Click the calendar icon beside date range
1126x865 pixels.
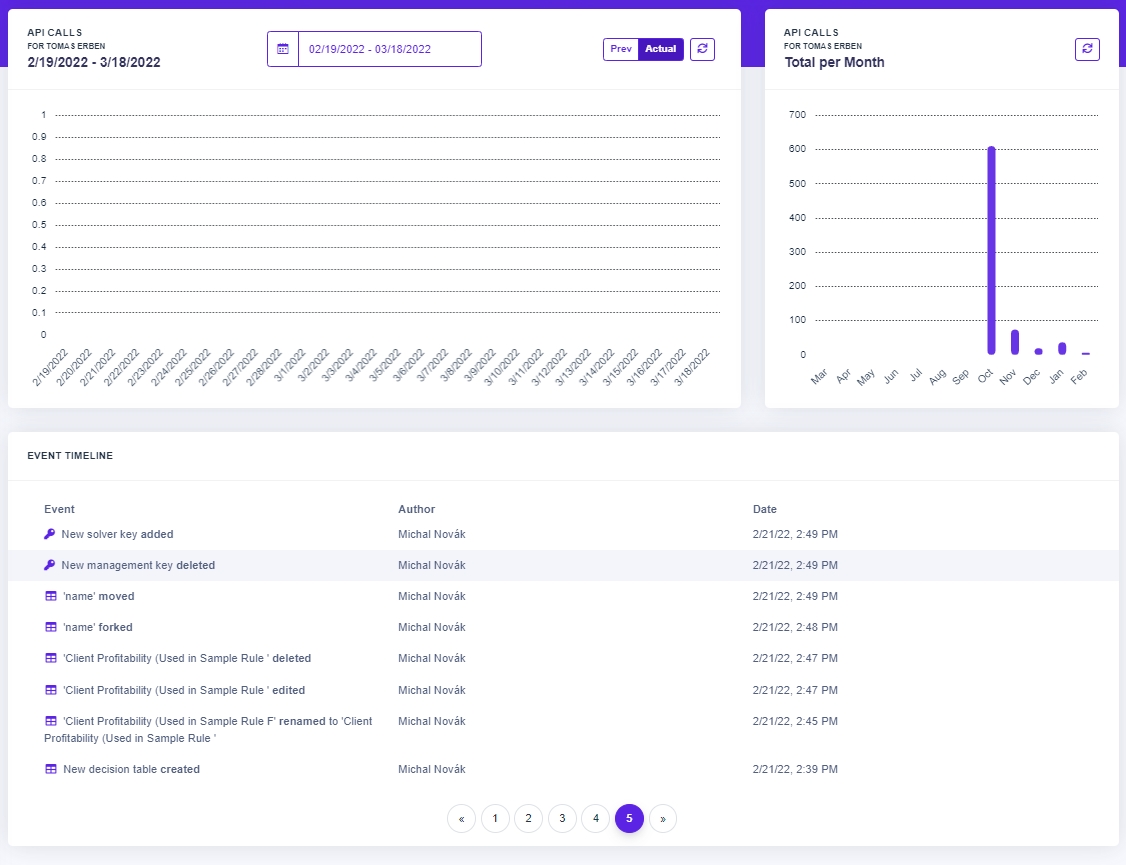pyautogui.click(x=283, y=49)
